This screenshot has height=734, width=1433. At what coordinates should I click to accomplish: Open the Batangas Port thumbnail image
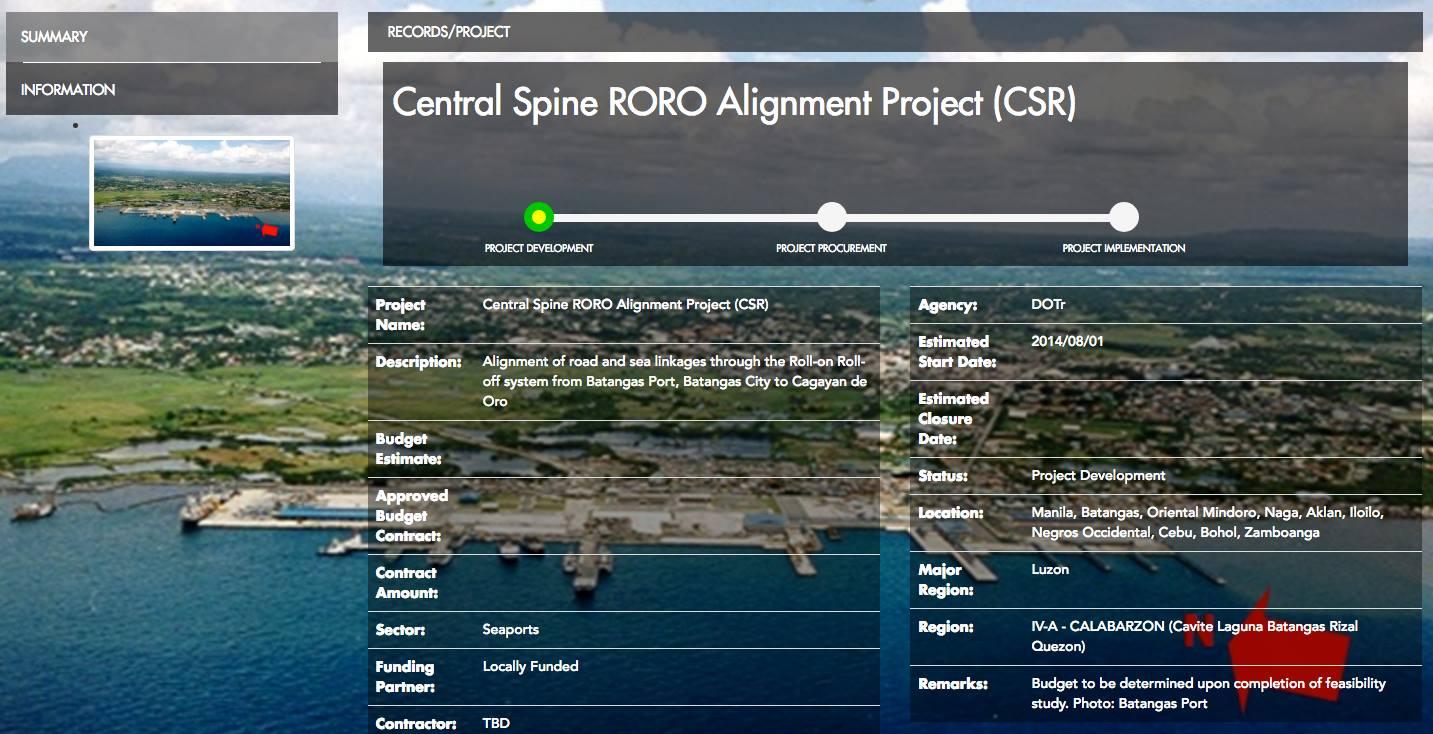pyautogui.click(x=191, y=193)
